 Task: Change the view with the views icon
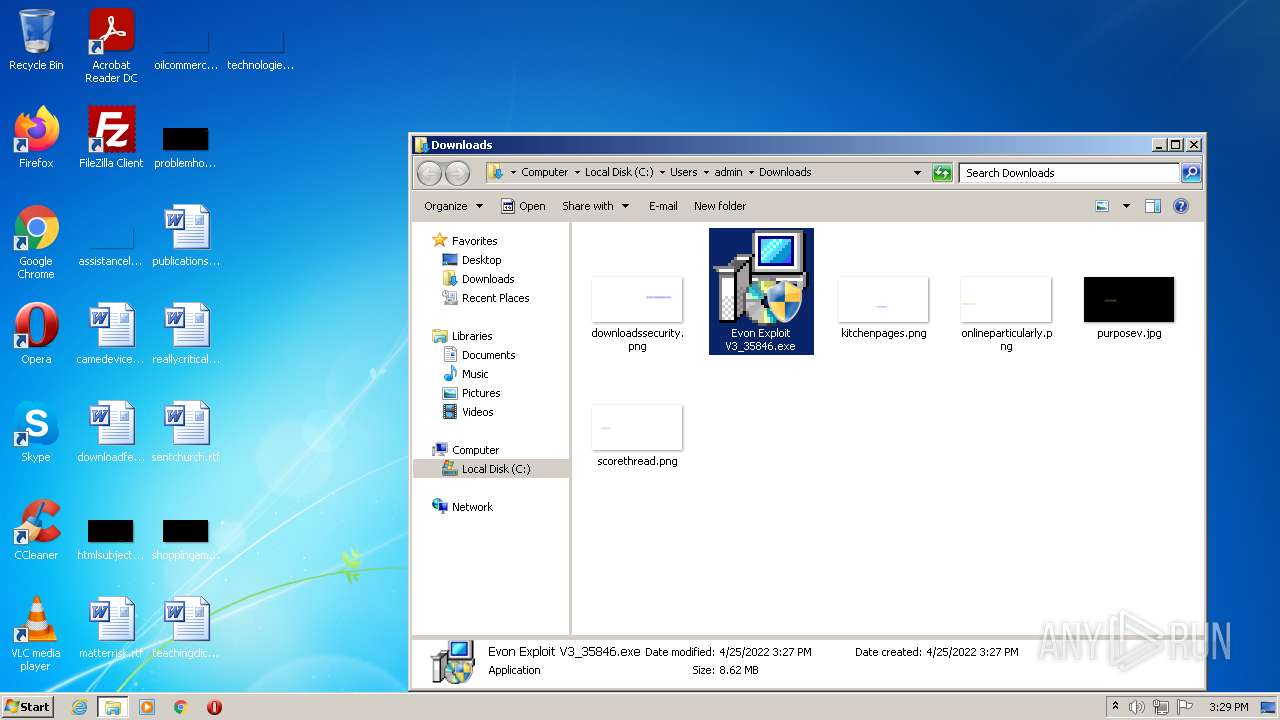tap(1102, 206)
